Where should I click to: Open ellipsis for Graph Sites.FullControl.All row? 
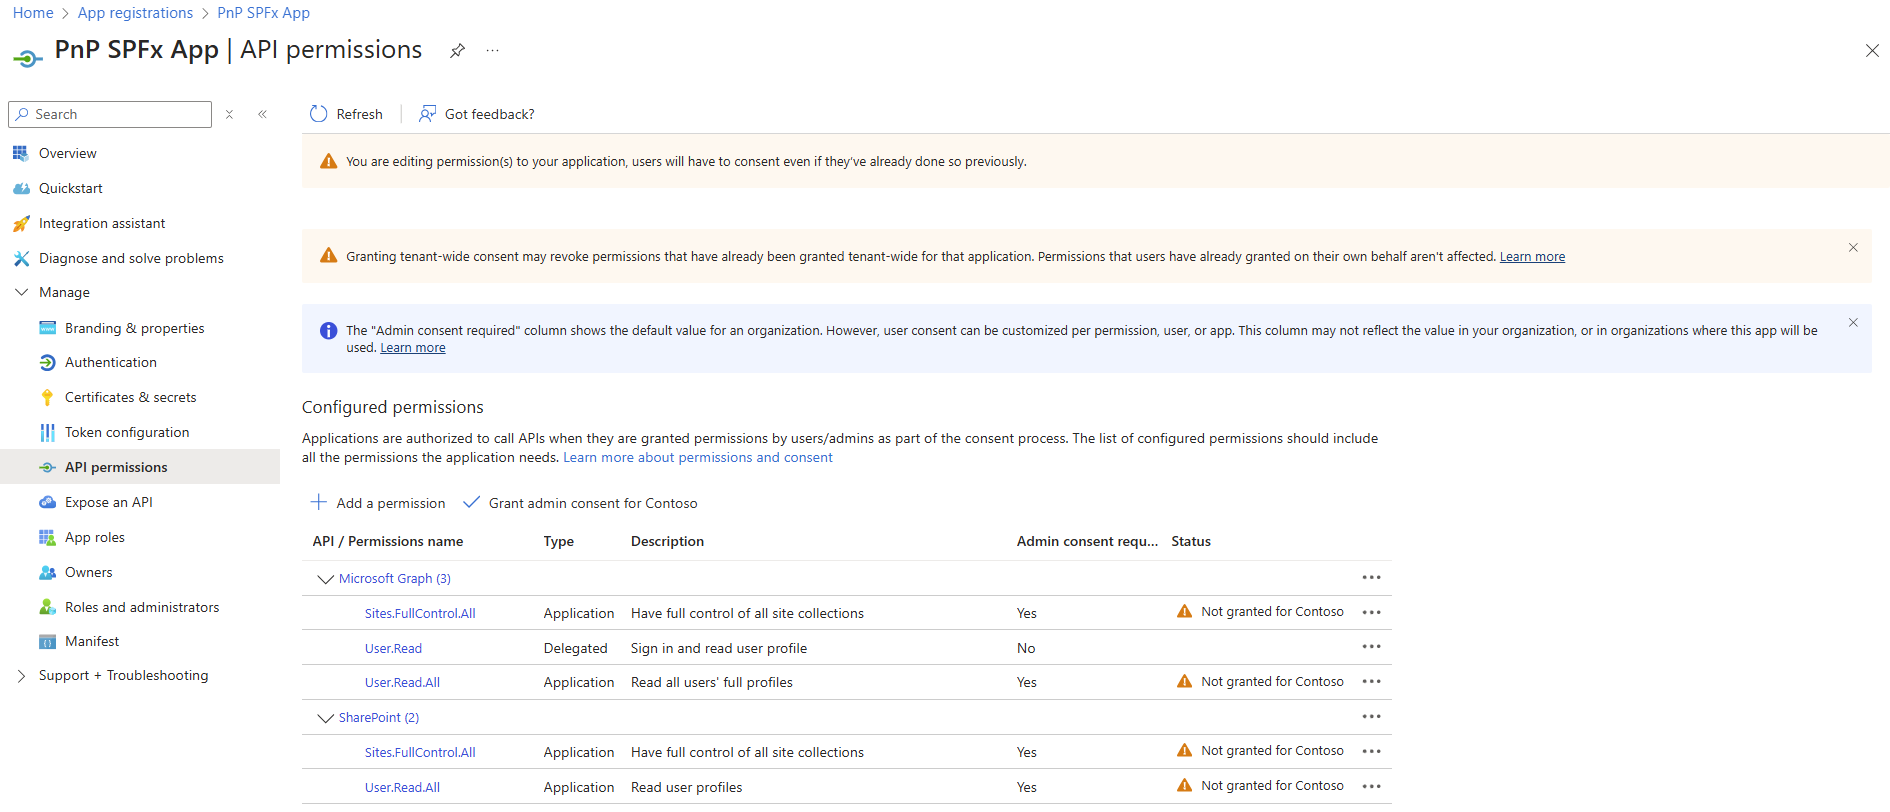[1371, 613]
